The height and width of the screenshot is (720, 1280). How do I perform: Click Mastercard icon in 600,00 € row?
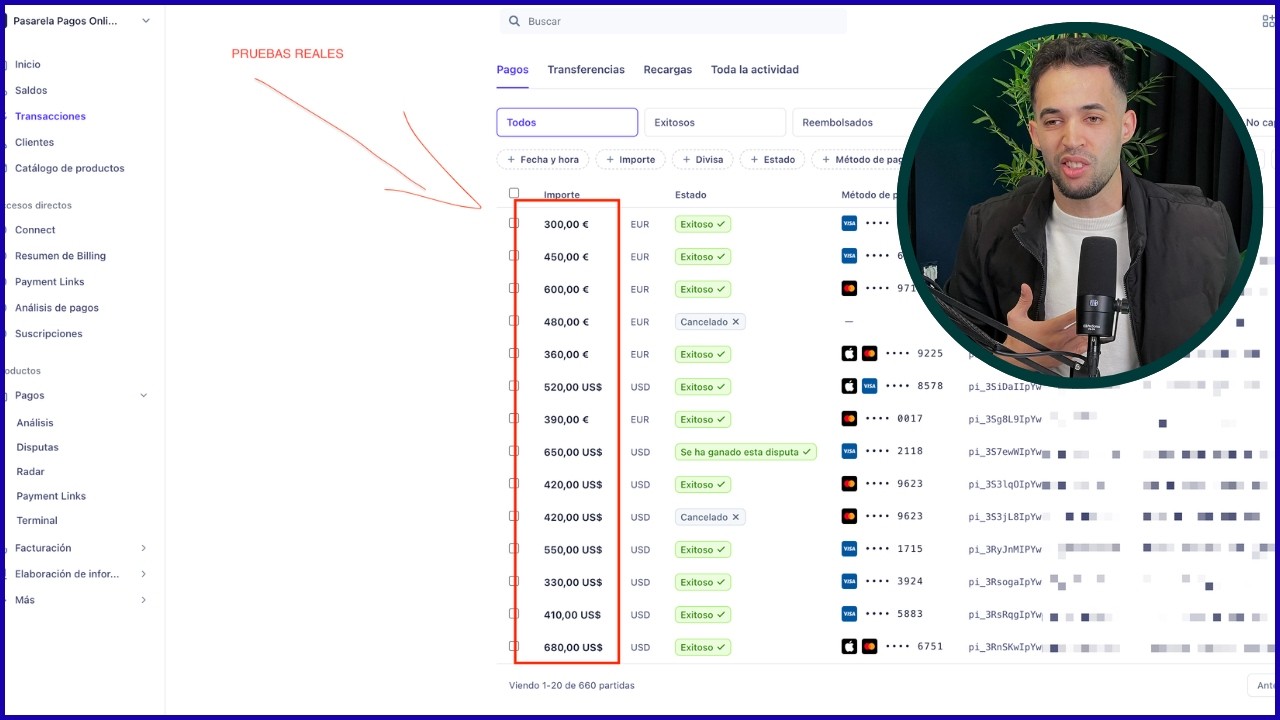tap(849, 289)
